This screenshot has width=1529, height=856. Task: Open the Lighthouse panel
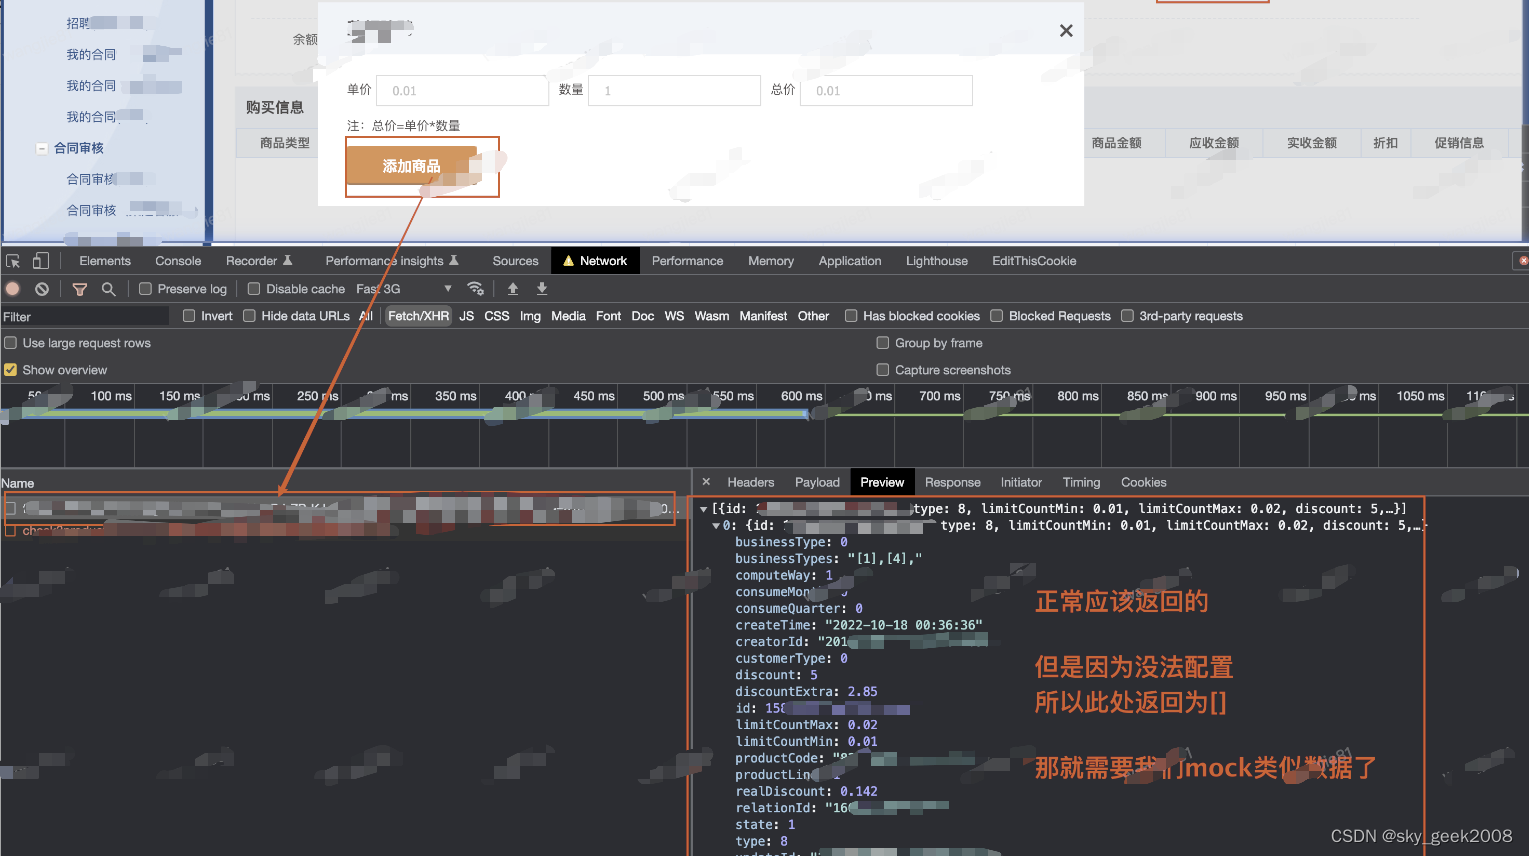pos(936,260)
